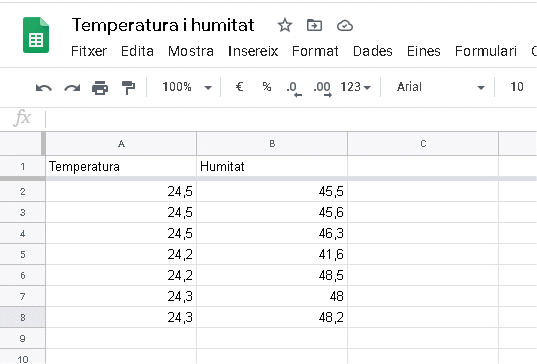Select Humitat cell with value 48
537x364 pixels.
[x=272, y=297]
